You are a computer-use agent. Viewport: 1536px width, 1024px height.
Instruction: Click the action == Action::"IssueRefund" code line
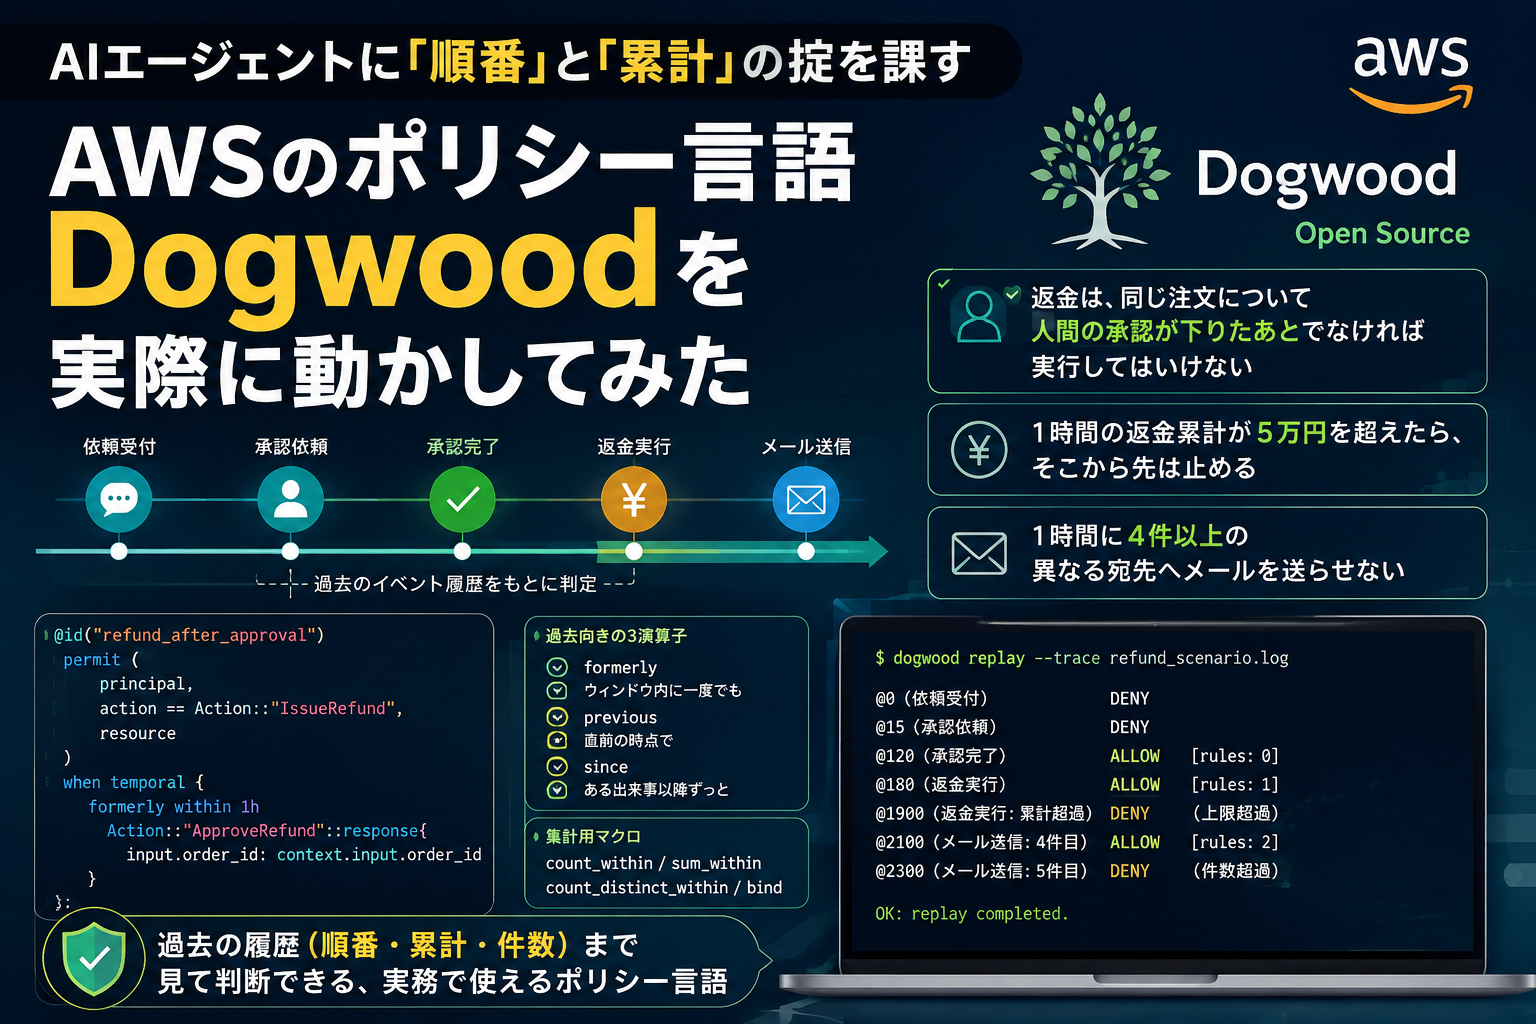[x=251, y=708]
